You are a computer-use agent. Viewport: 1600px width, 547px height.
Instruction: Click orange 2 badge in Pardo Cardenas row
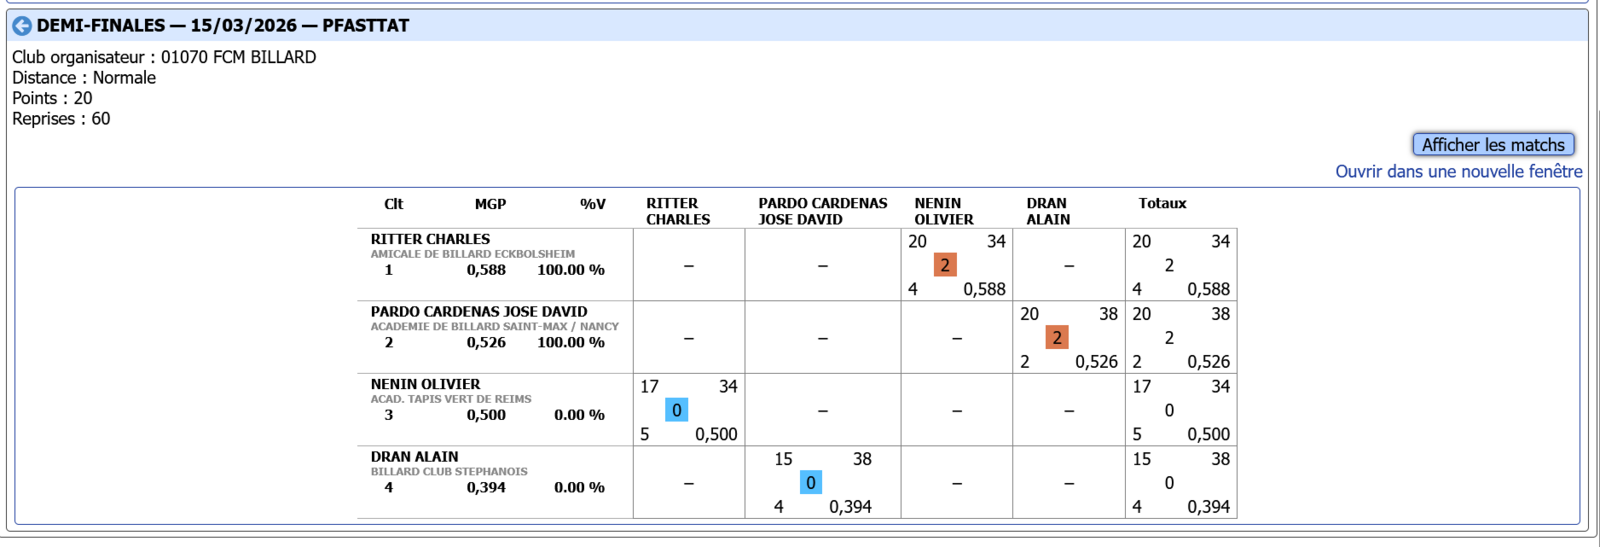point(1057,338)
